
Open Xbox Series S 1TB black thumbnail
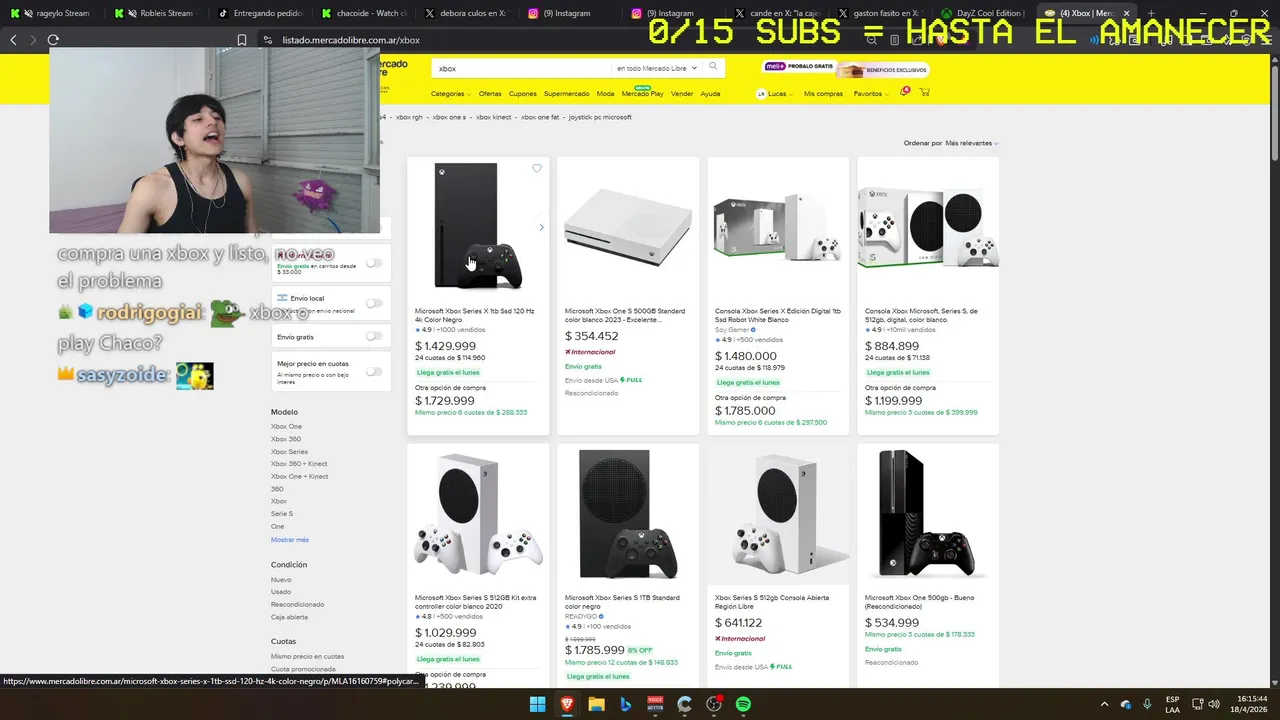pyautogui.click(x=628, y=514)
